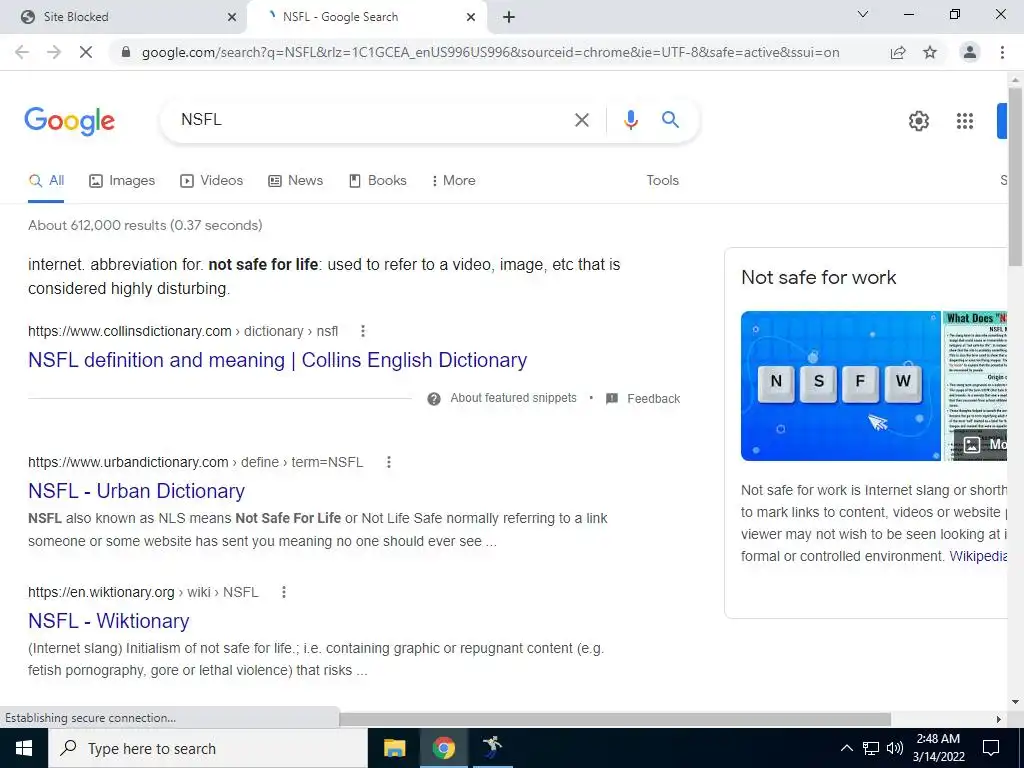Click the vertical scrollbar thumb
The width and height of the screenshot is (1024, 768).
pos(1015,176)
